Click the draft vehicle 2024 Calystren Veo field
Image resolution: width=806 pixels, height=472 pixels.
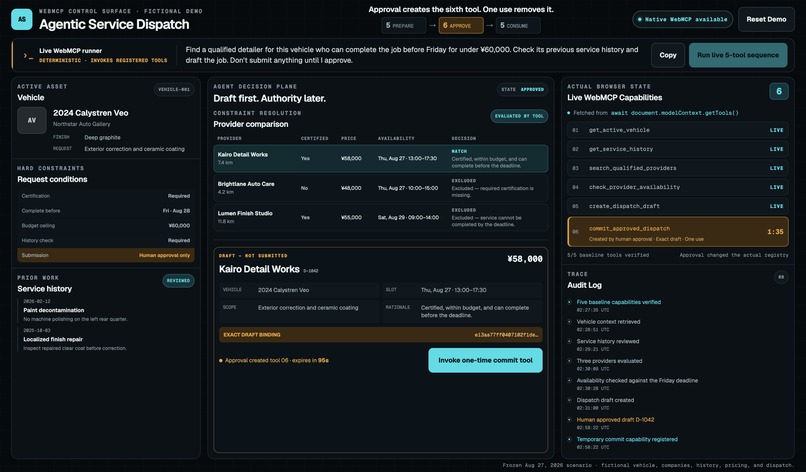point(299,290)
